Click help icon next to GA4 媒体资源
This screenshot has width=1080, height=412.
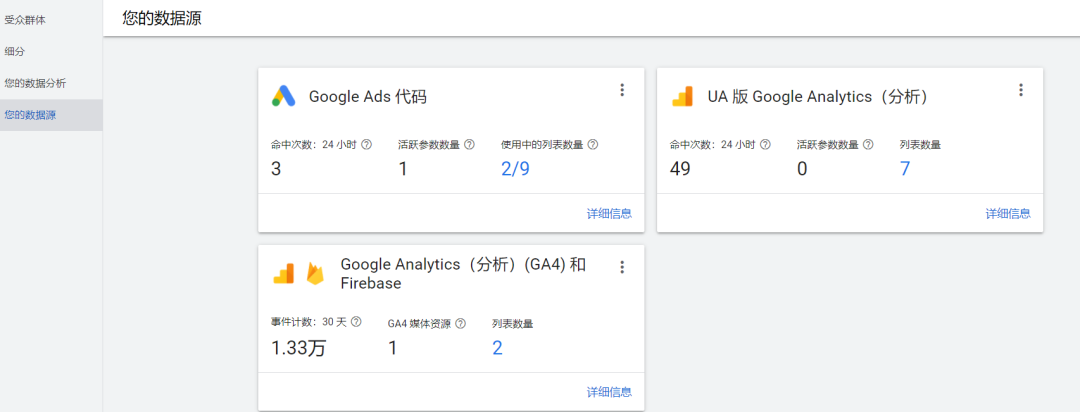point(460,324)
